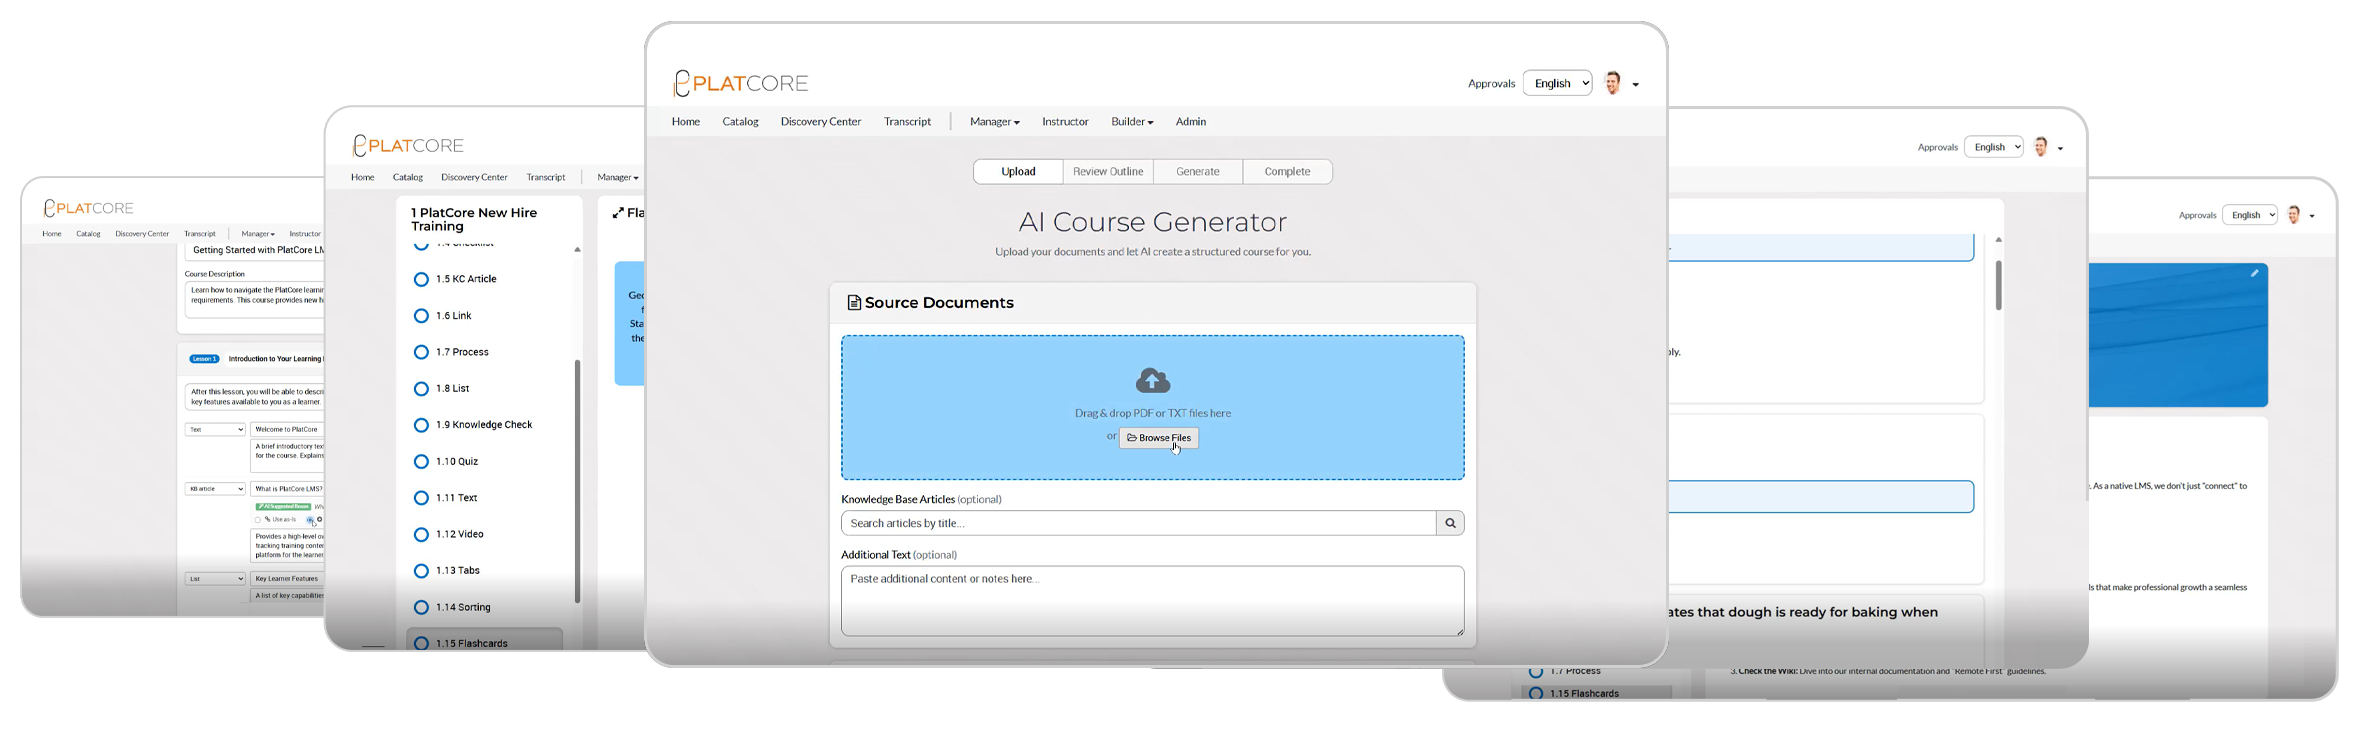Screen dimensions: 2361x729
Task: Switch to the Upload step tab
Action: click(1018, 172)
